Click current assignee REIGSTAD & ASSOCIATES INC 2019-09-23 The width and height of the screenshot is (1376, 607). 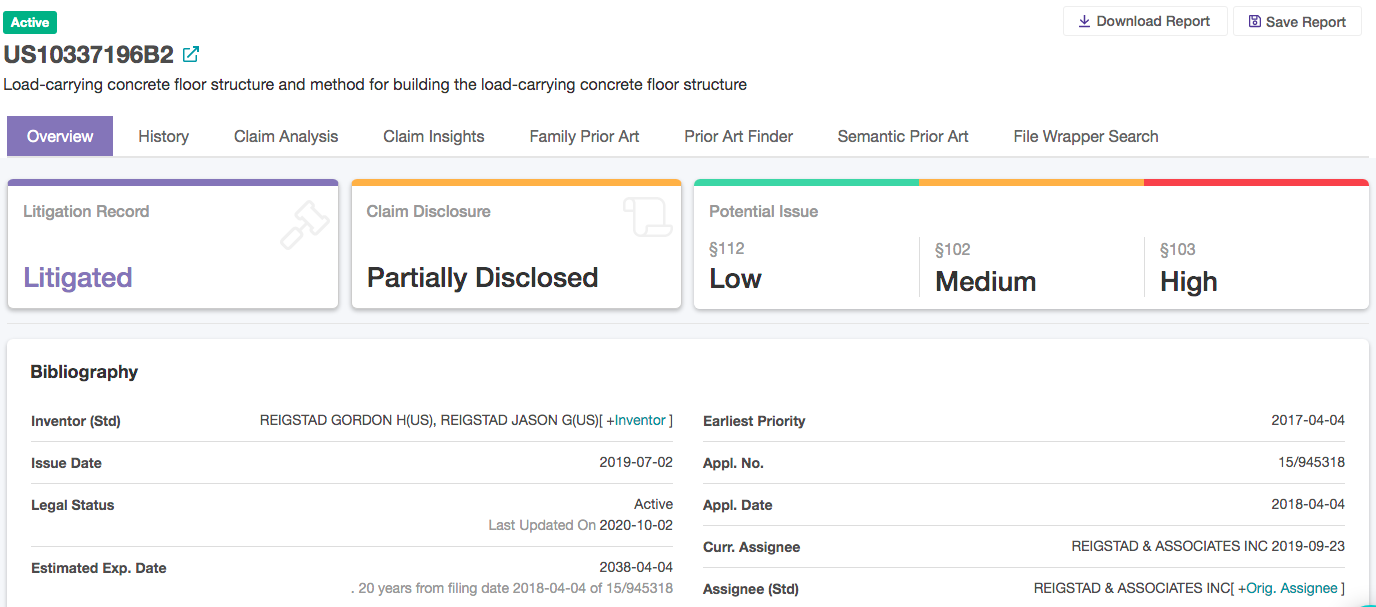1208,547
